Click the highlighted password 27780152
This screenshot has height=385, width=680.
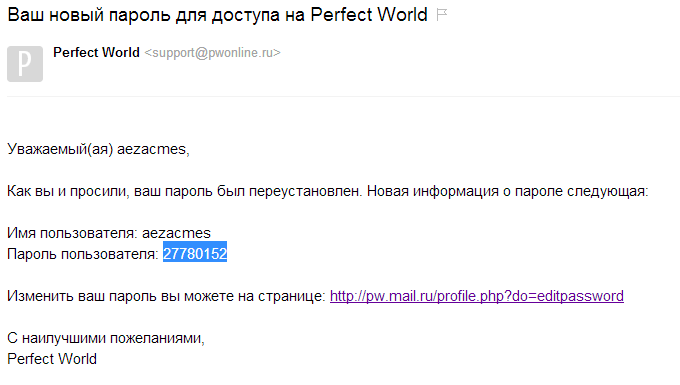[x=195, y=254]
